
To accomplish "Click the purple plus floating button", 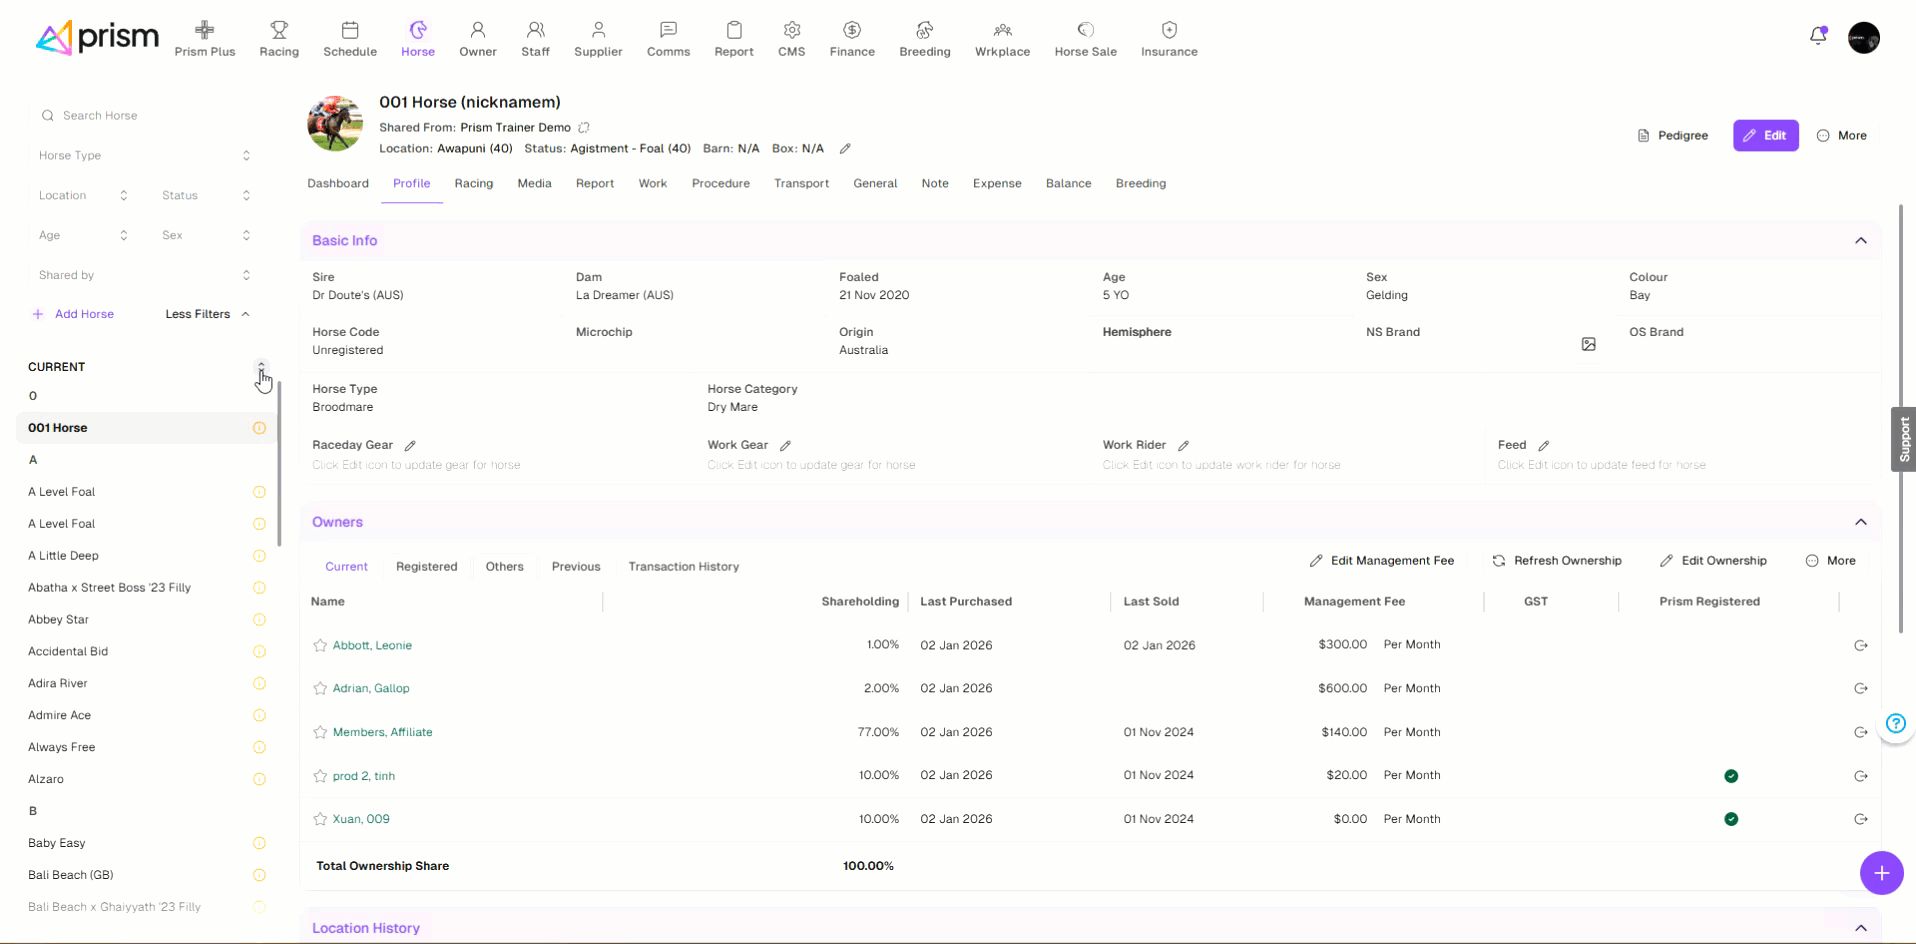I will point(1881,873).
